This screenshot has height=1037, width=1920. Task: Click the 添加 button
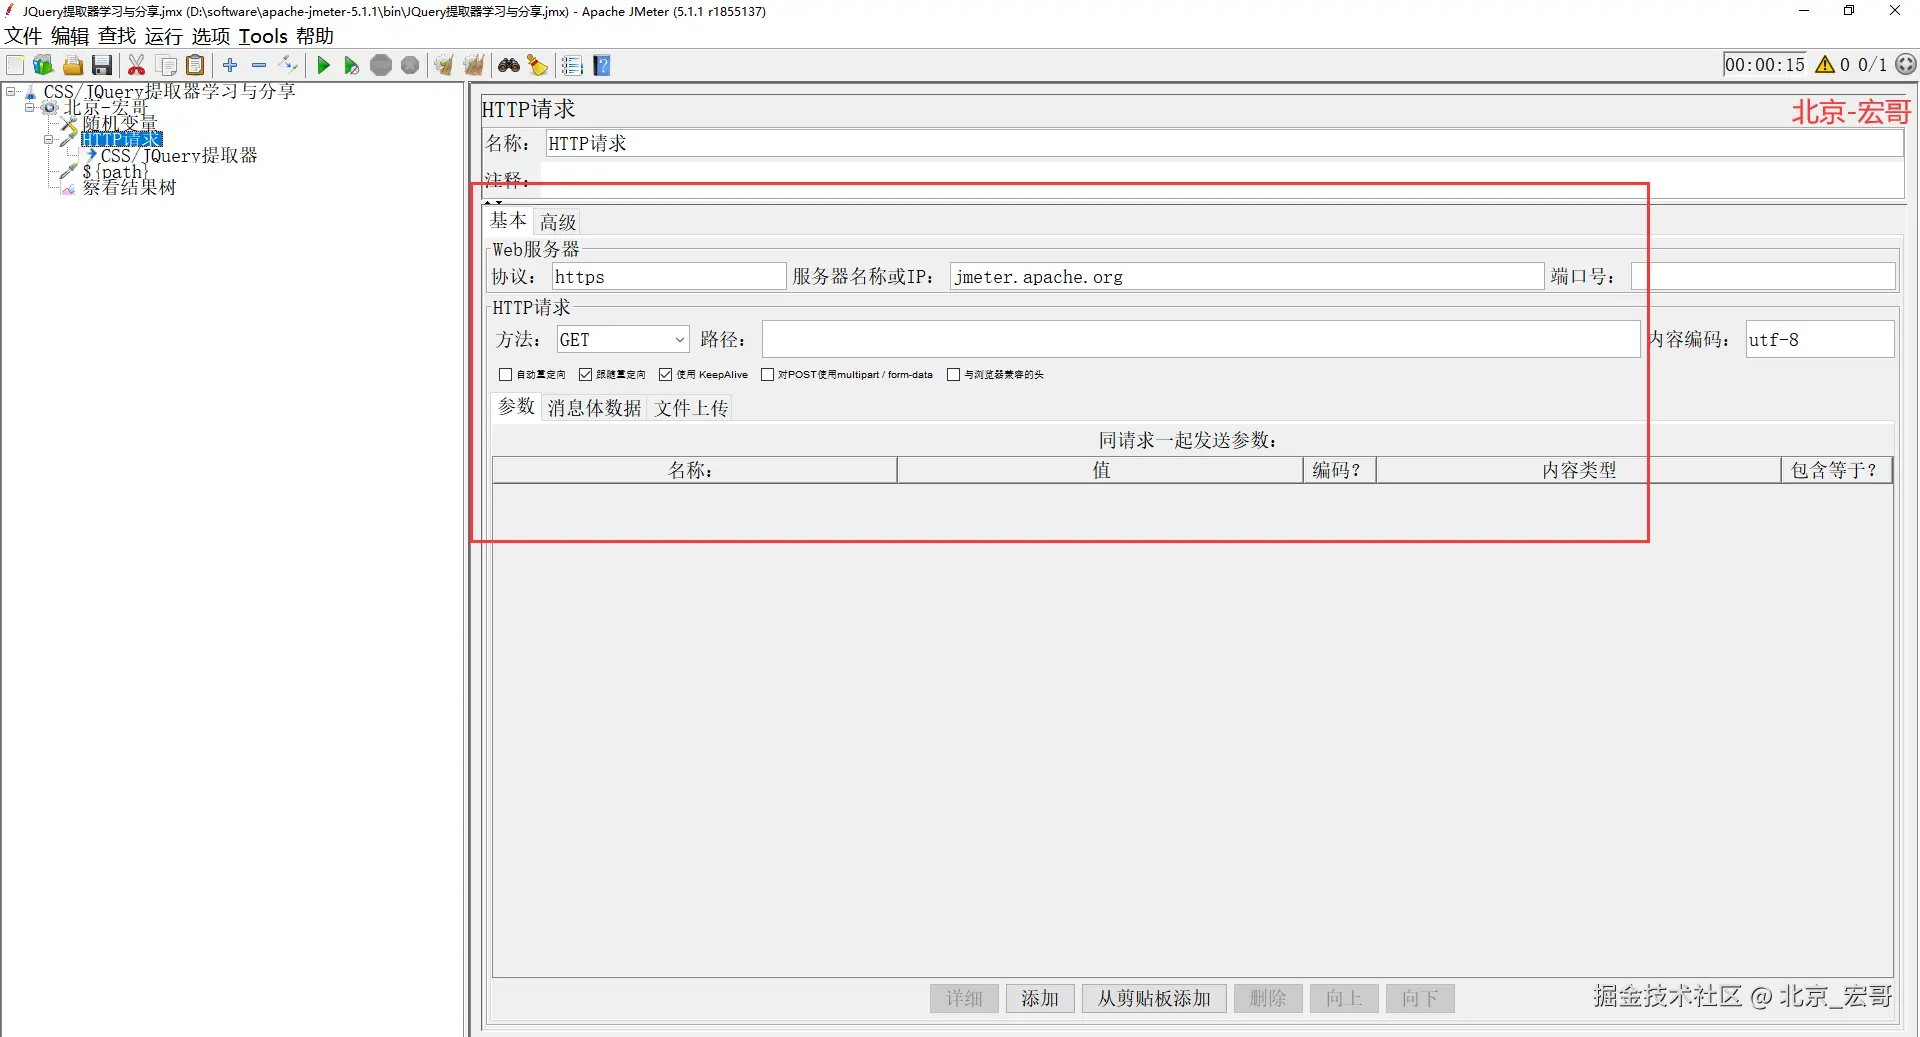[x=1040, y=998]
